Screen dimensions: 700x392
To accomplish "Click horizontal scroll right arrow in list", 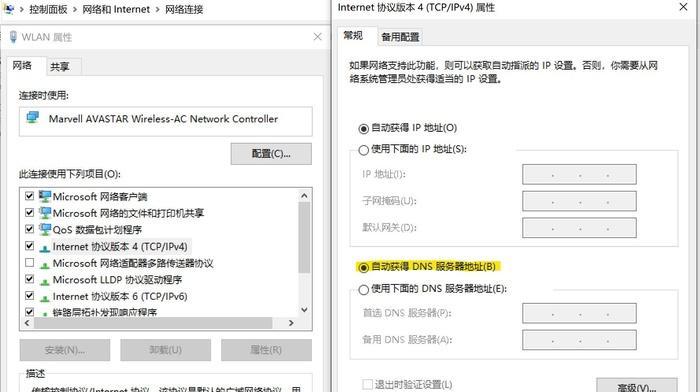I will click(291, 323).
